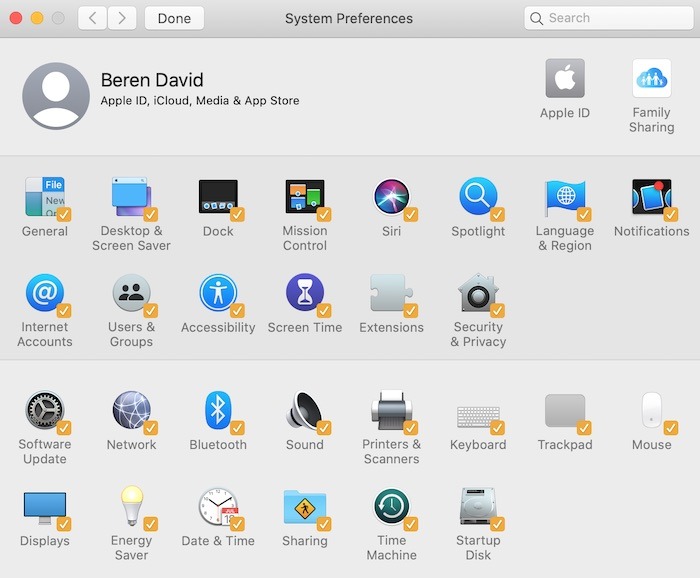
Task: Toggle the Mouse pane checkbox
Action: (671, 428)
